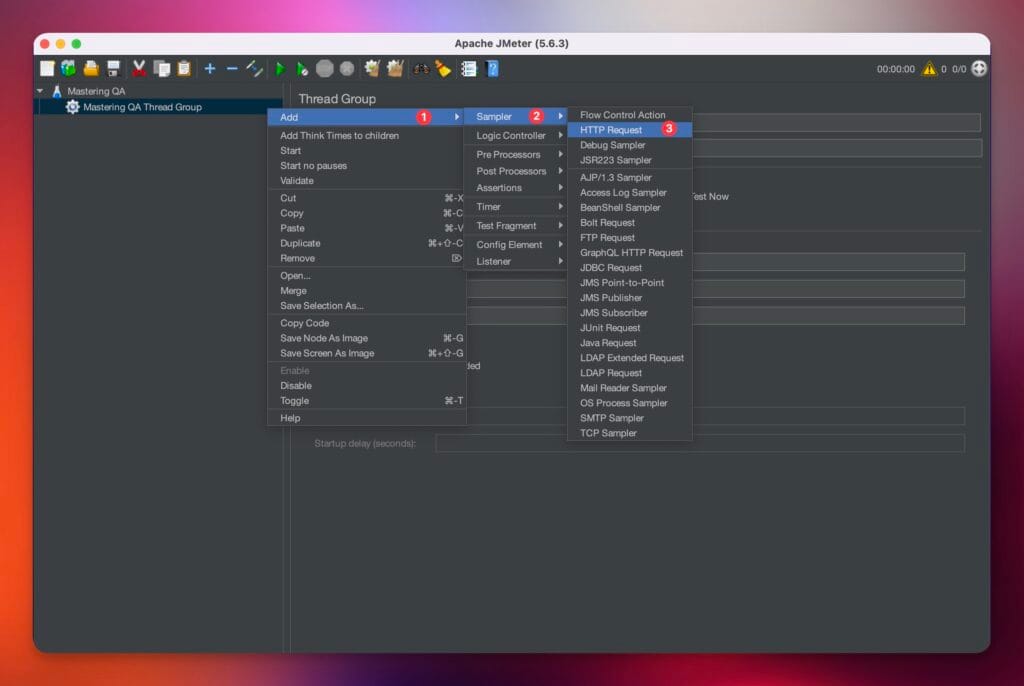Choose Flow Control Action sampler
Screen dimensions: 1024x686
630,114
